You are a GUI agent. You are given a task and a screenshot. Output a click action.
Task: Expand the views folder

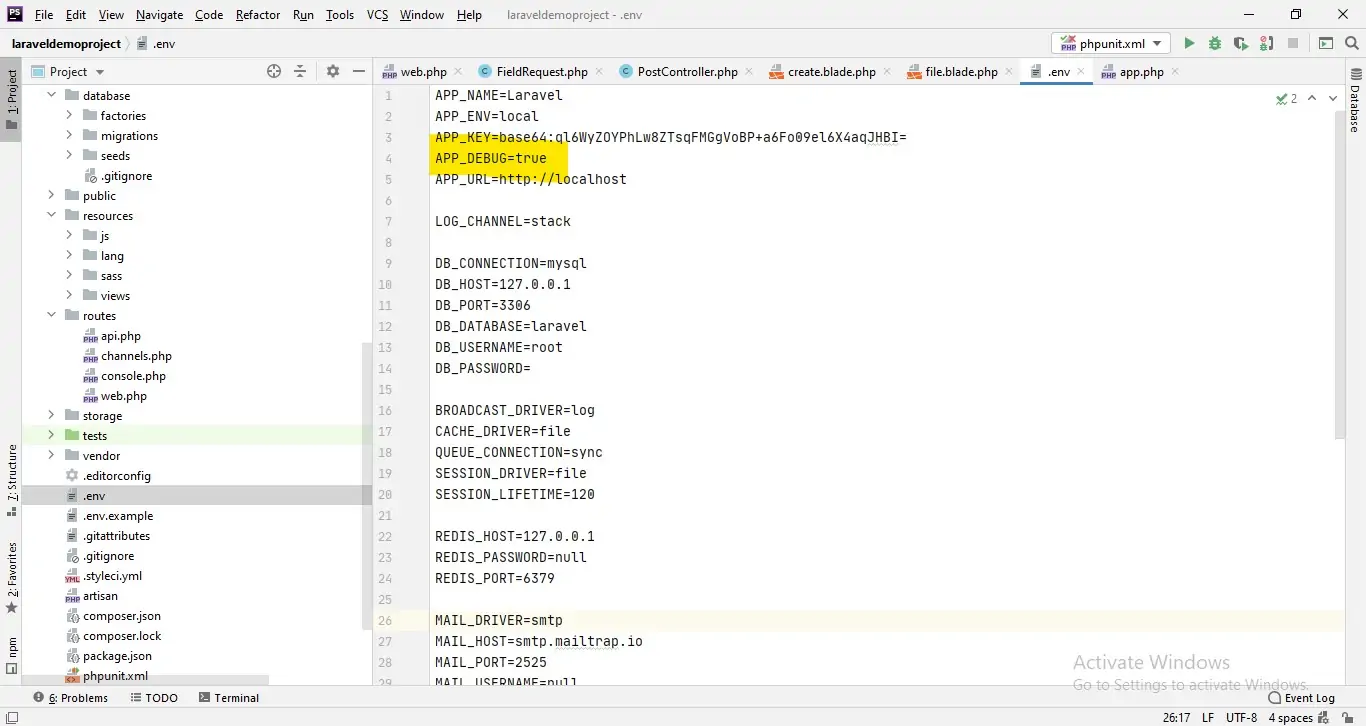pyautogui.click(x=70, y=296)
